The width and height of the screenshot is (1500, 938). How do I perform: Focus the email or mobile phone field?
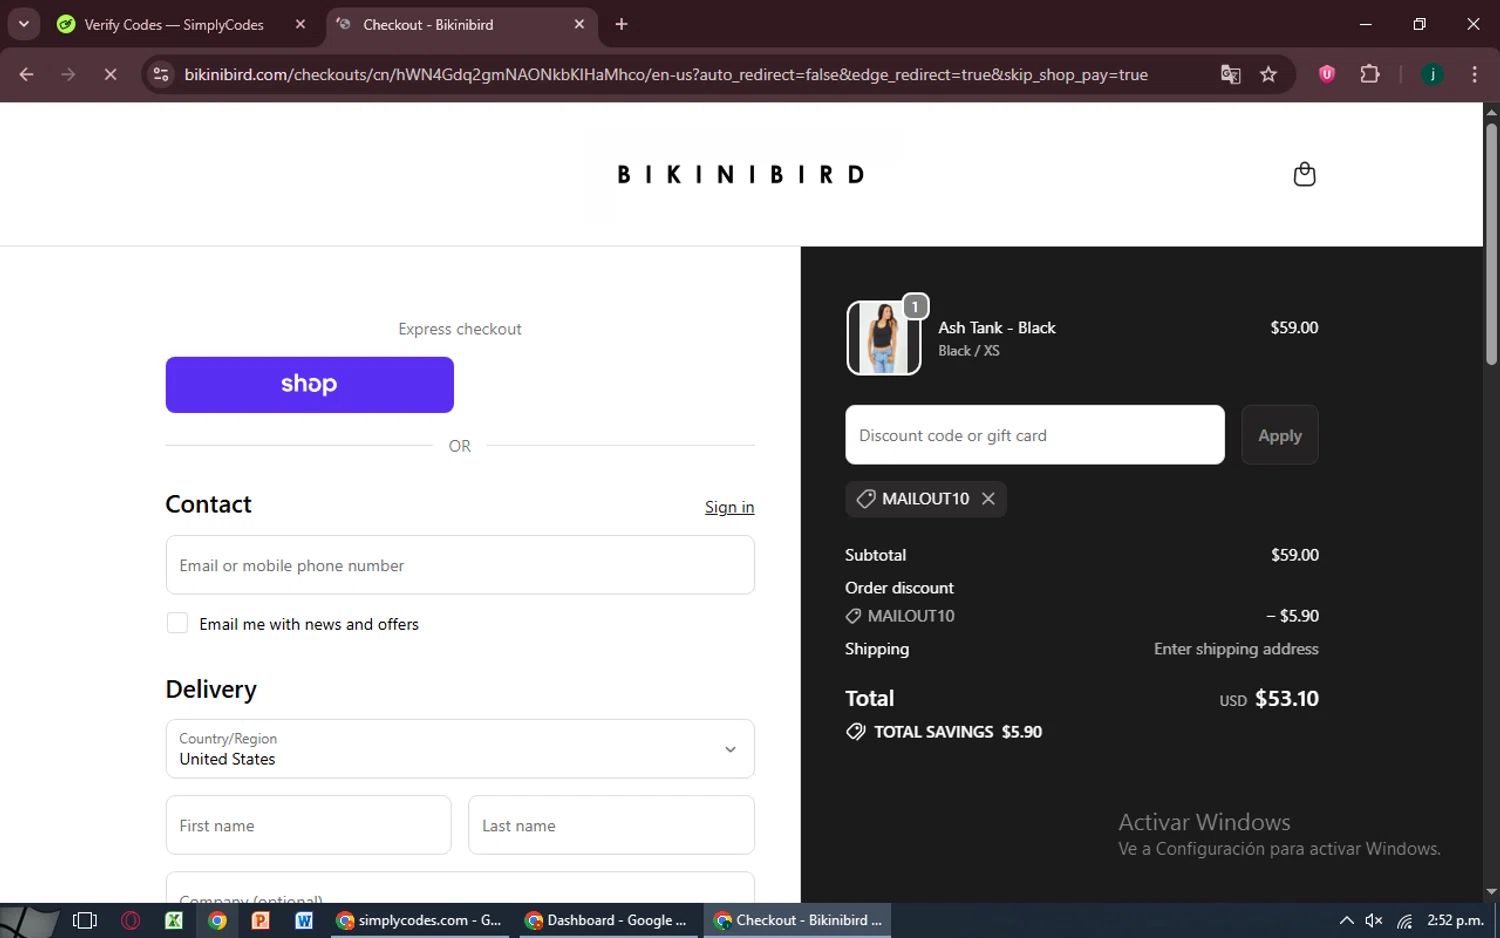[x=460, y=565]
